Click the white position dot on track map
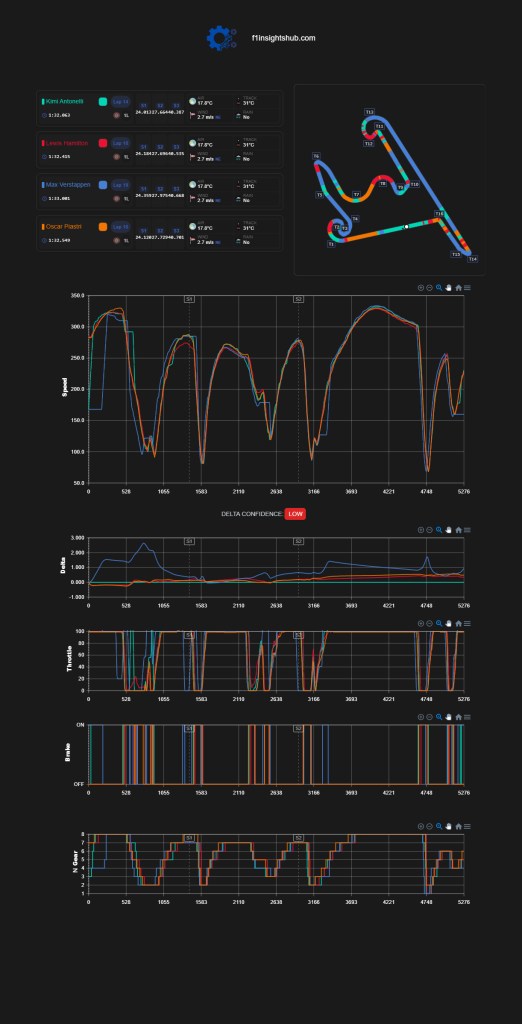Screen dimensions: 522x1024 [406, 227]
